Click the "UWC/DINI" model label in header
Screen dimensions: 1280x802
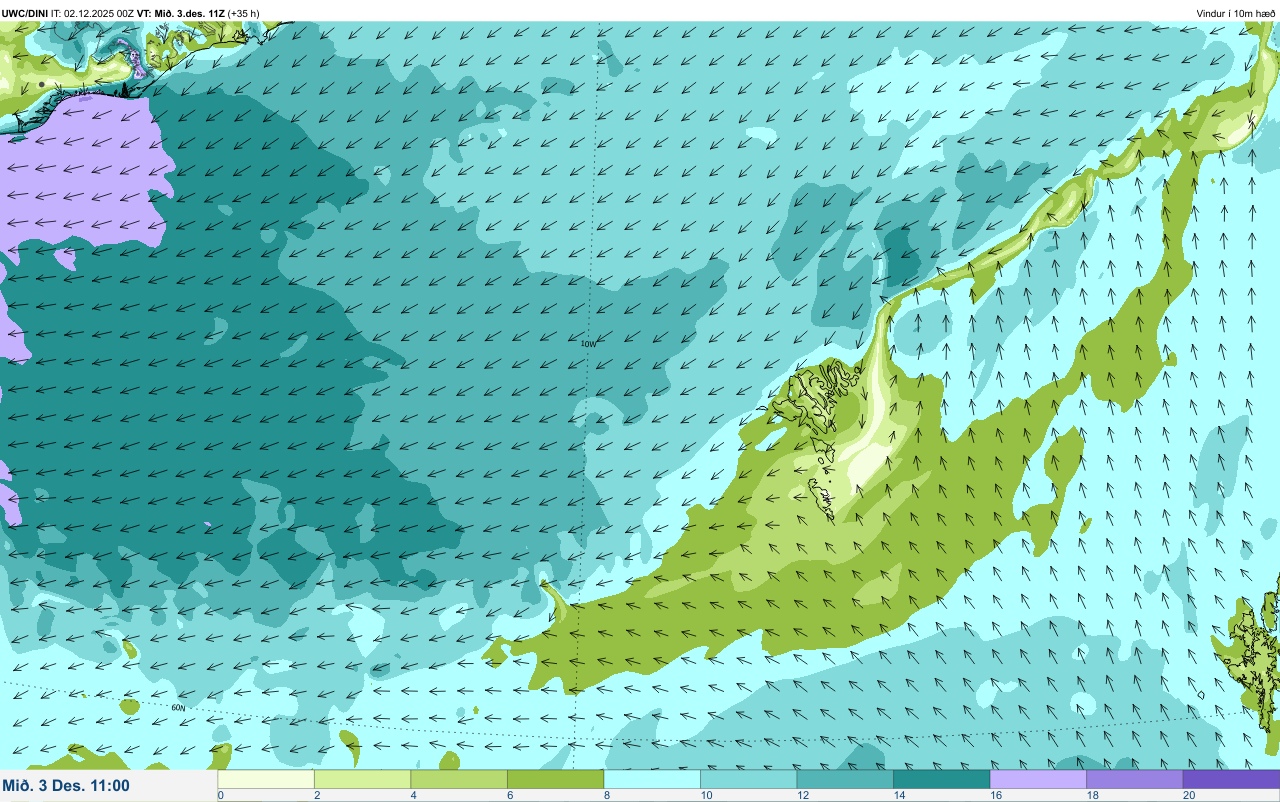pos(25,13)
